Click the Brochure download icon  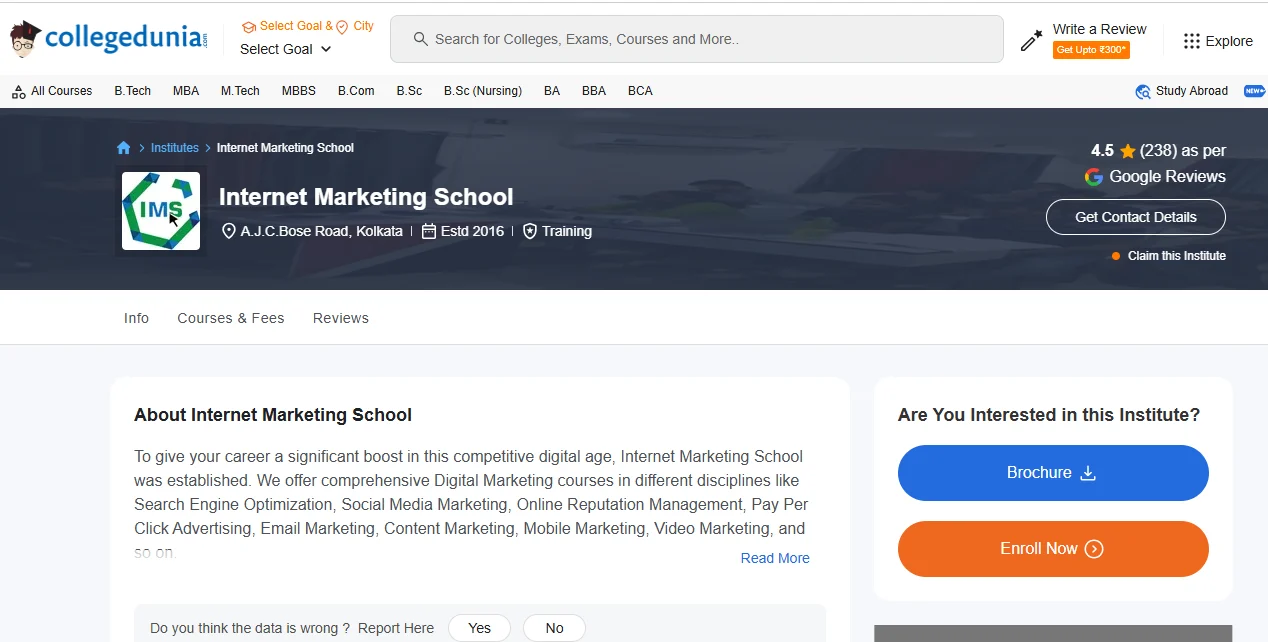click(1090, 472)
